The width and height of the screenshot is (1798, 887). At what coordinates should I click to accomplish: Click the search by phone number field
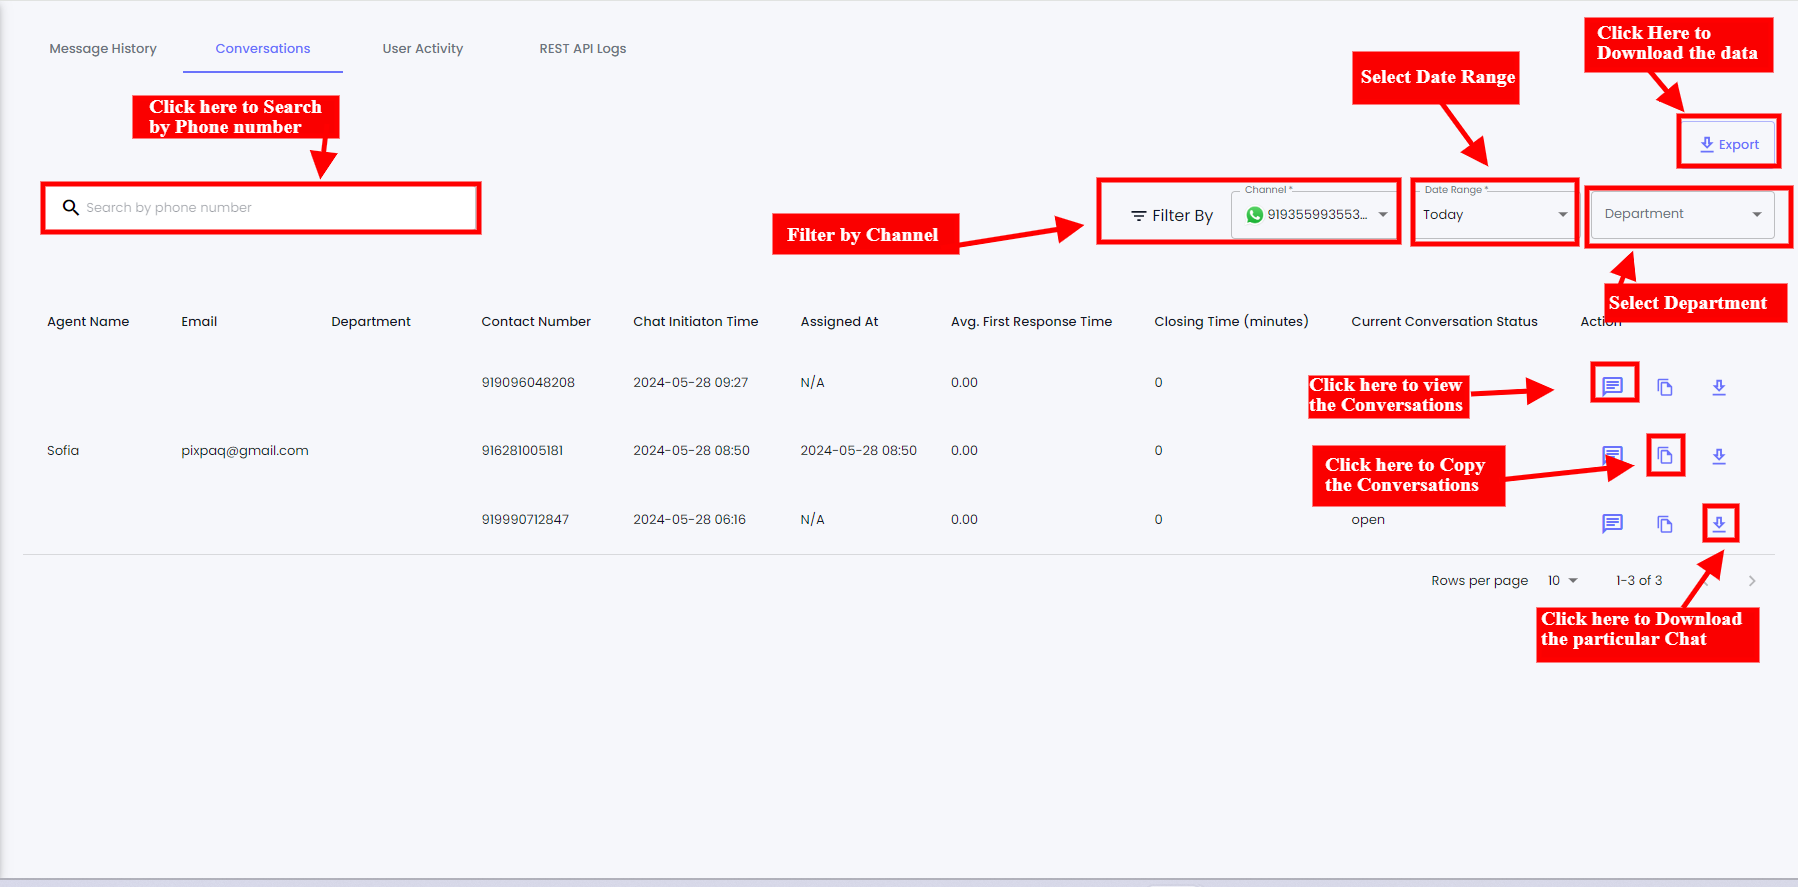pos(270,208)
